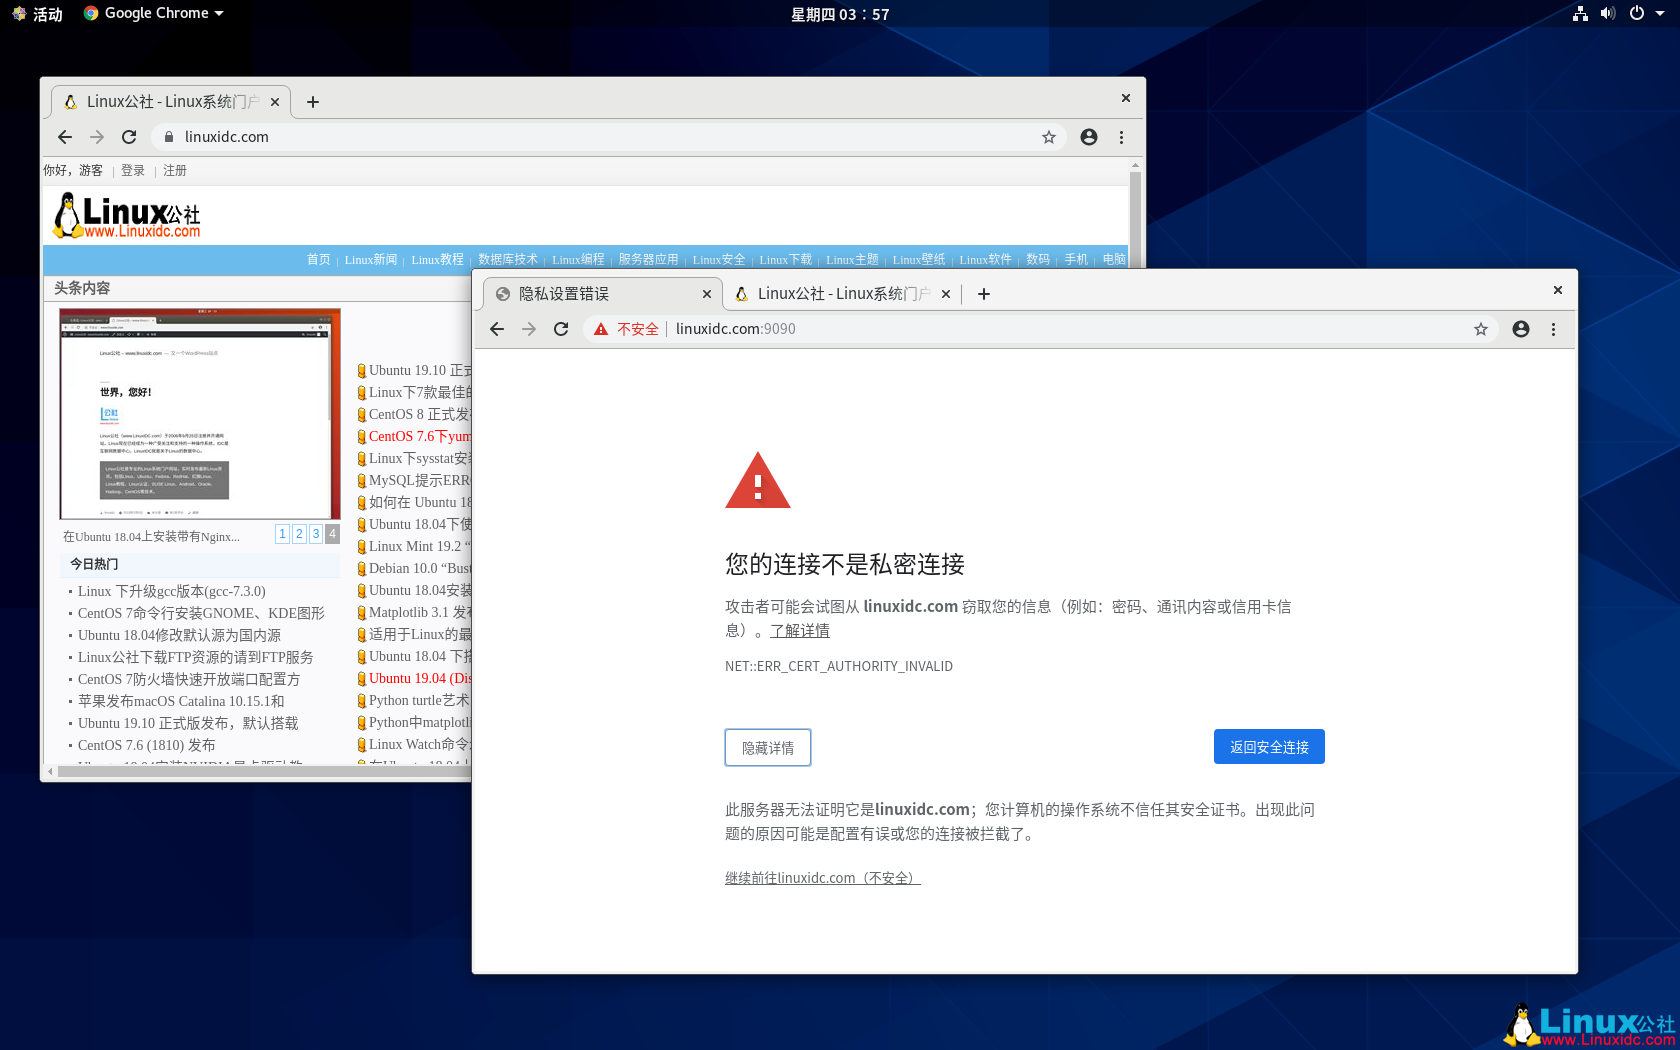1680x1050 pixels.
Task: Open the power menu at top right
Action: pos(1638,13)
